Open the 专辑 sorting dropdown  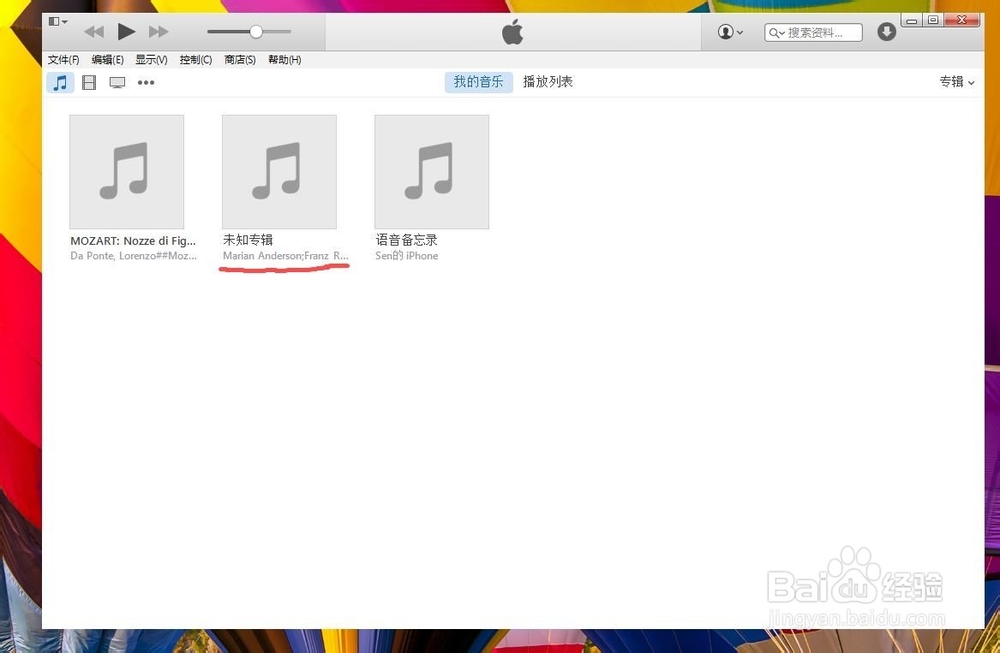955,82
